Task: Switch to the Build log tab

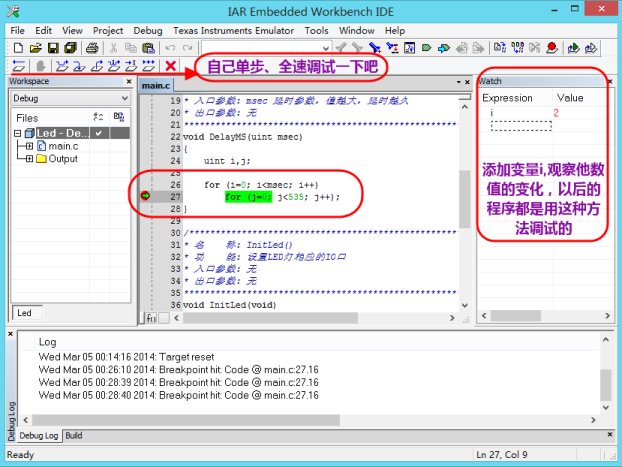Action: 74,435
